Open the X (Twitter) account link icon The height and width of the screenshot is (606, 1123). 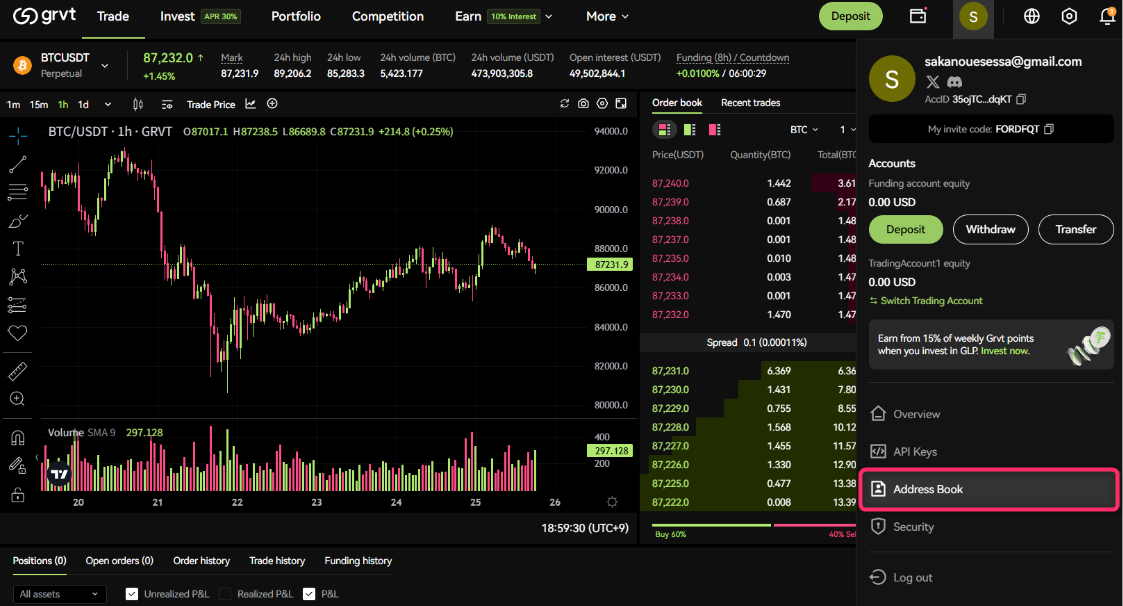933,81
